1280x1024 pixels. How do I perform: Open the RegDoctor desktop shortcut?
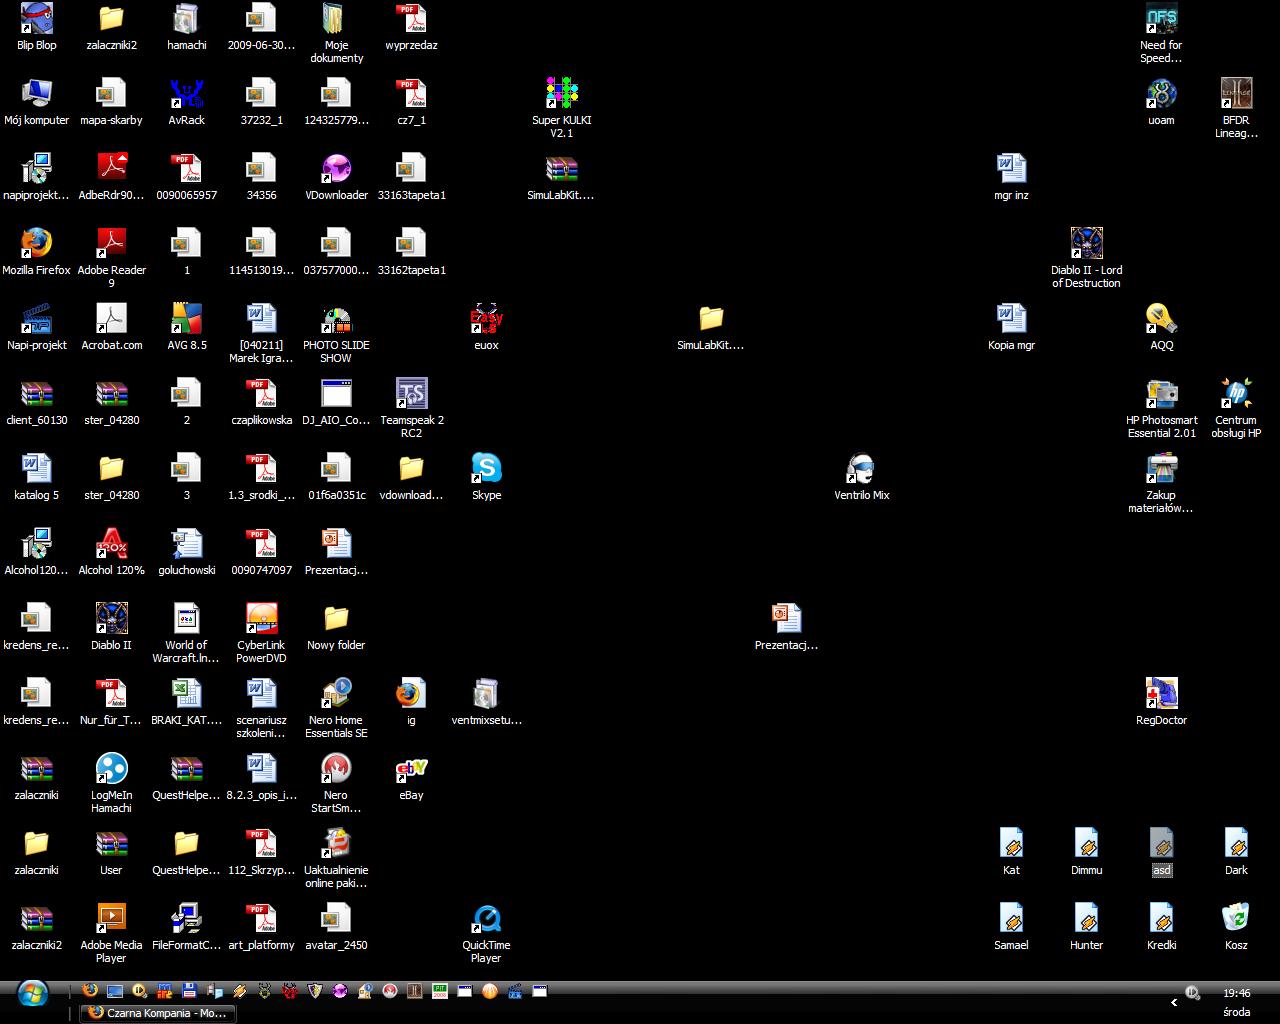1161,694
